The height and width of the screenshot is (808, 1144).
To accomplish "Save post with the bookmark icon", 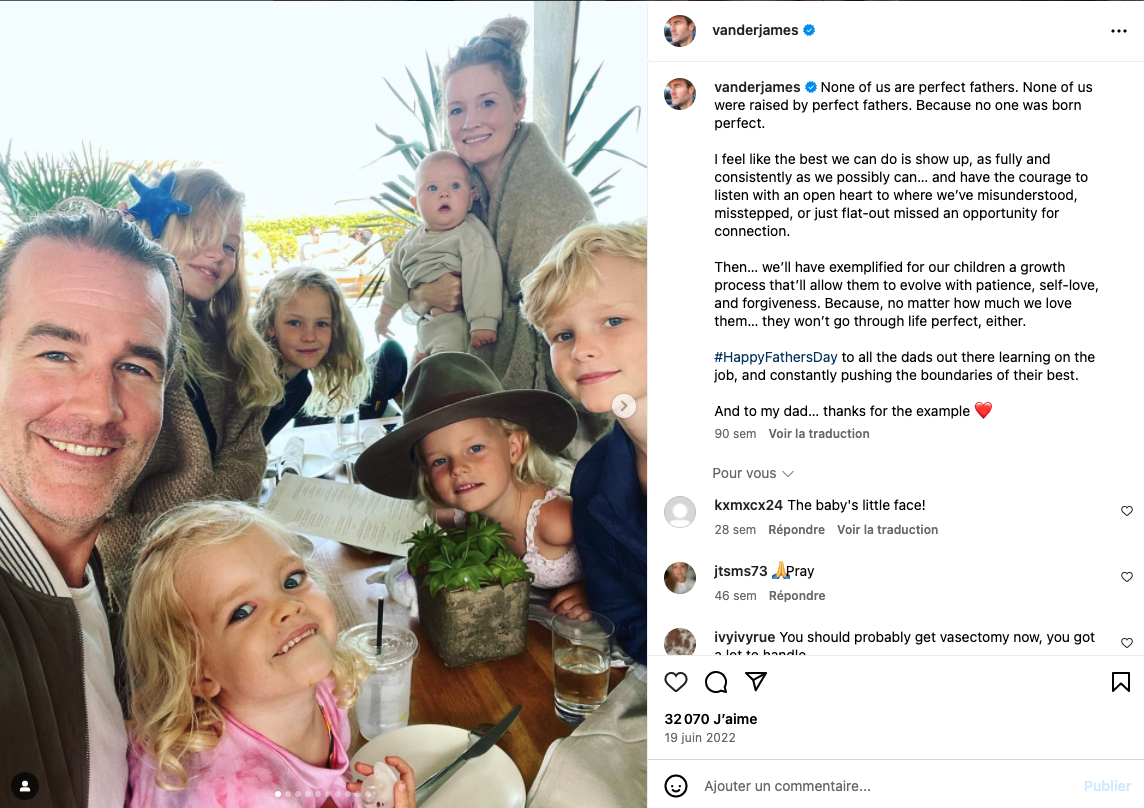I will 1121,682.
